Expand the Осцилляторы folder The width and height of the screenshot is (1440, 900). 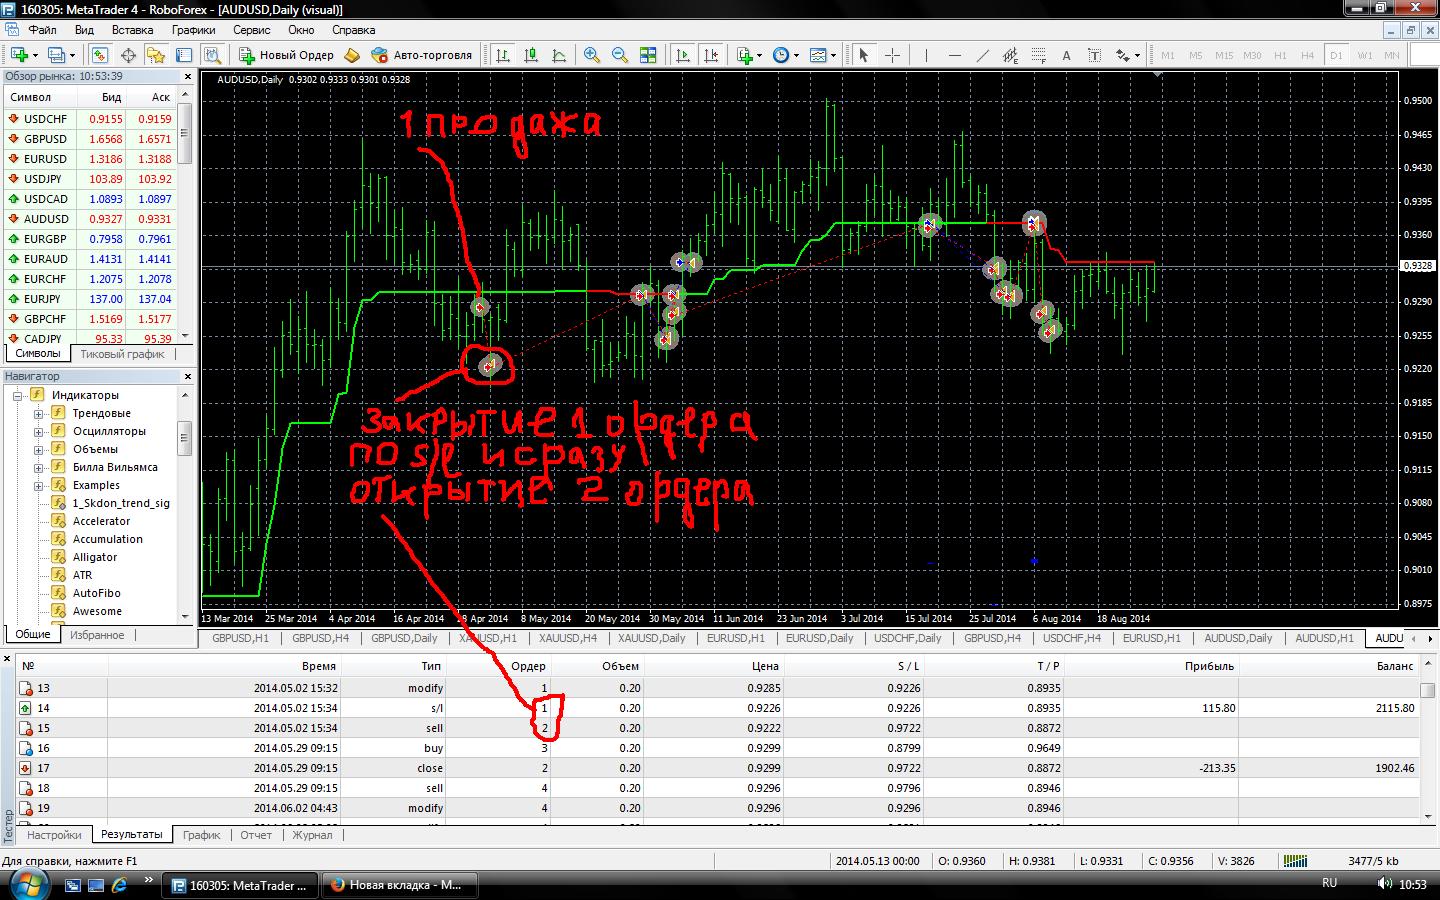[38, 431]
